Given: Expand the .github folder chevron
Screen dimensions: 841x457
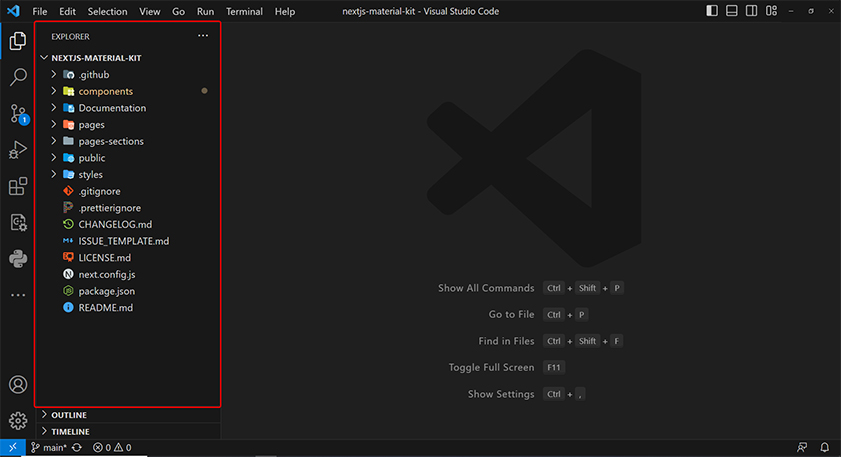Looking at the screenshot, I should [54, 75].
